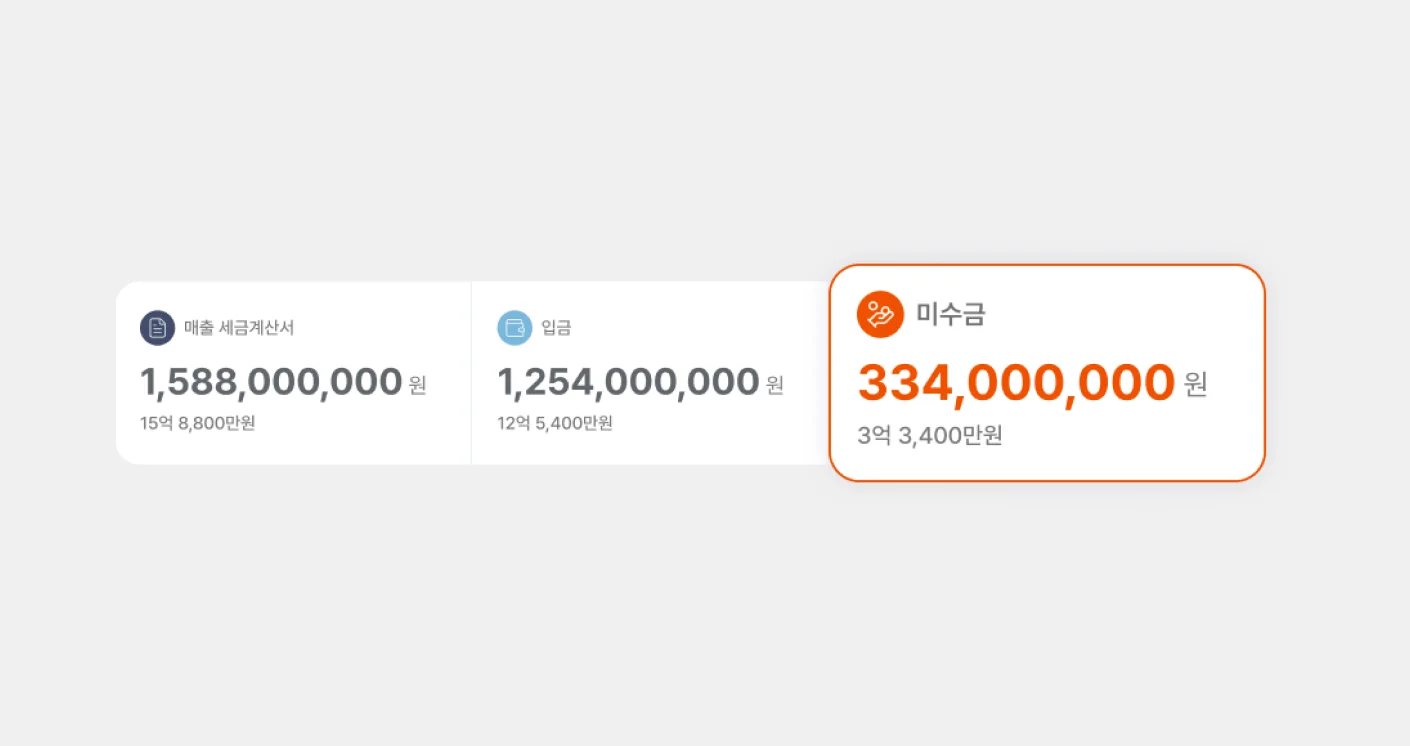Click the 1,588,000,000 sales invoice amount
The image size is (1410, 746).
coord(270,382)
